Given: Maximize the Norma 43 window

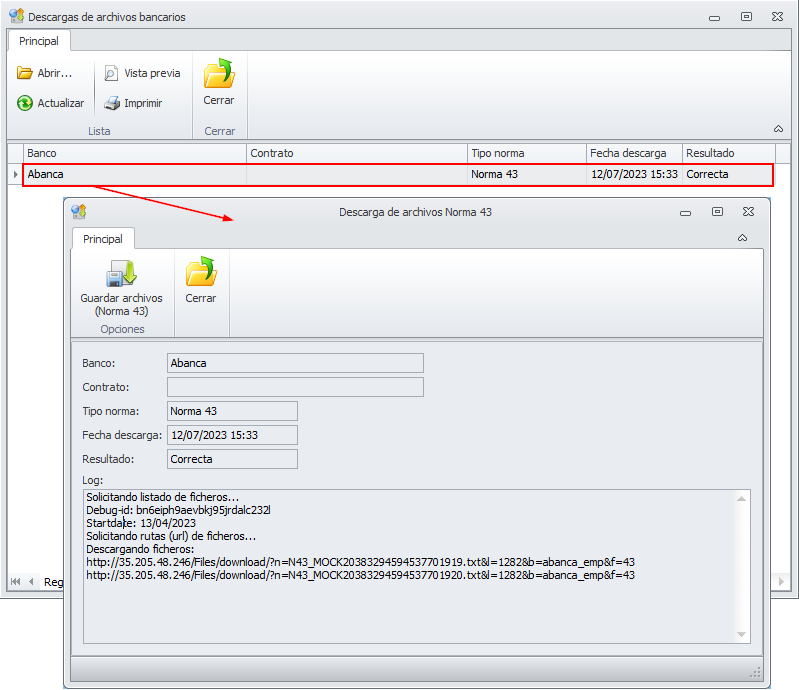Looking at the screenshot, I should tap(717, 211).
